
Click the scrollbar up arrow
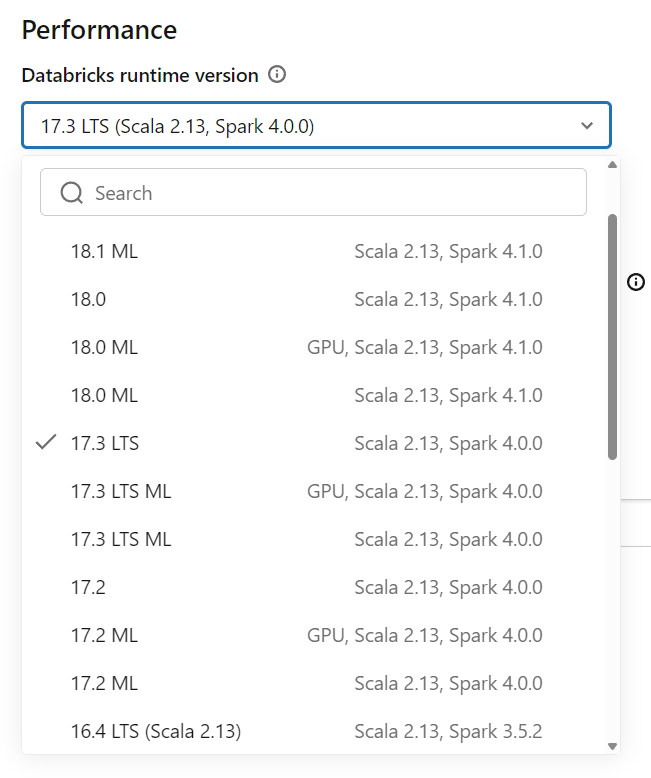(613, 165)
